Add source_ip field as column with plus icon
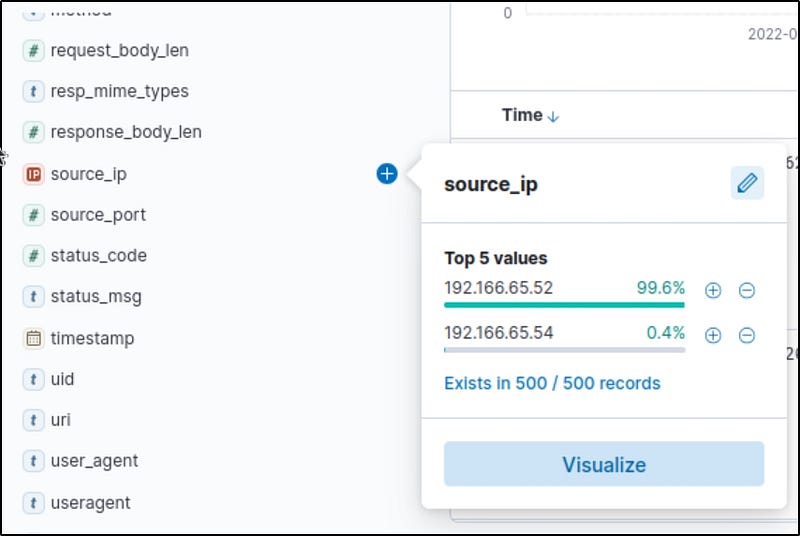The height and width of the screenshot is (536, 800). point(387,174)
